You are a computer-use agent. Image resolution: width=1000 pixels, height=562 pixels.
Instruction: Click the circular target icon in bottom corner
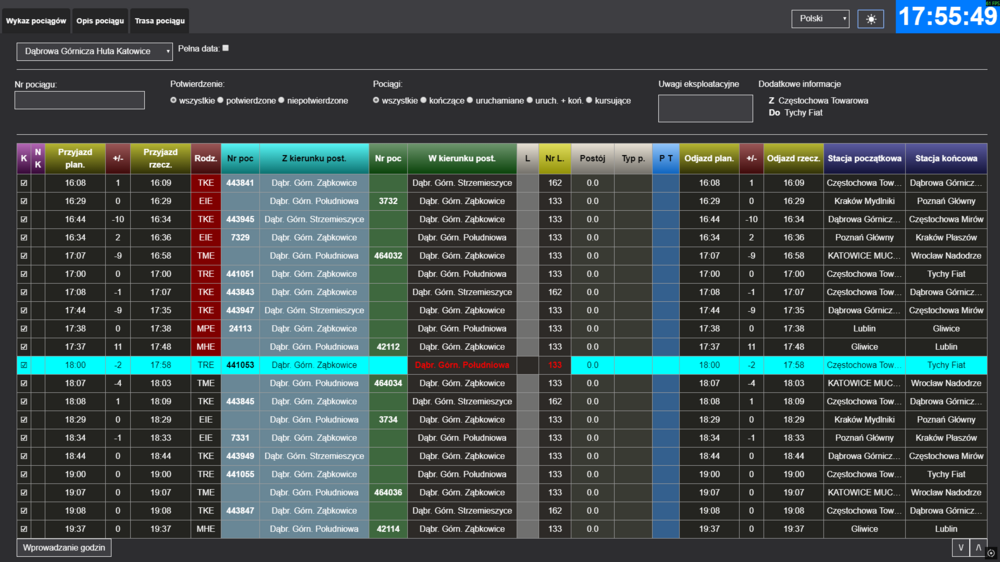(x=991, y=552)
